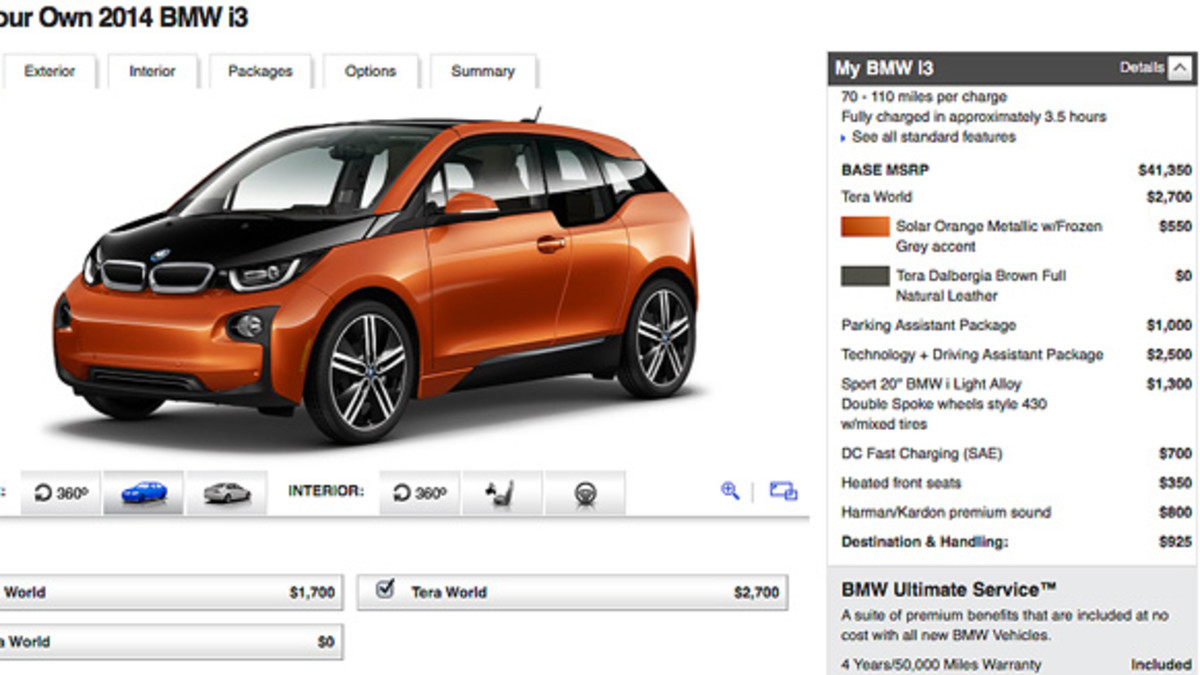Show the steering wheel interior view
The image size is (1200, 675).
584,493
